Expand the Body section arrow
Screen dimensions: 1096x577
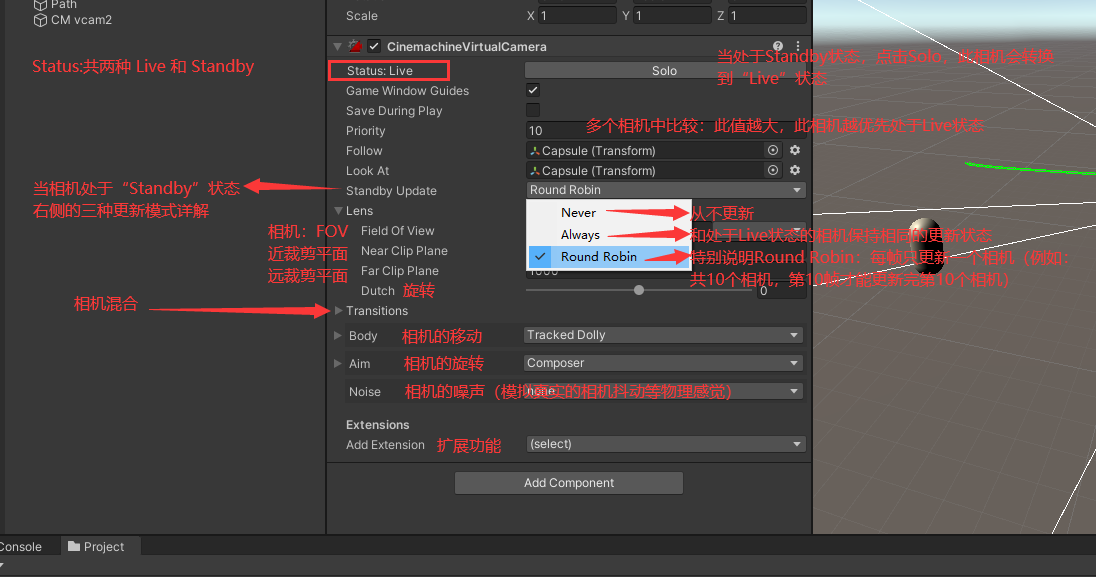(x=338, y=336)
